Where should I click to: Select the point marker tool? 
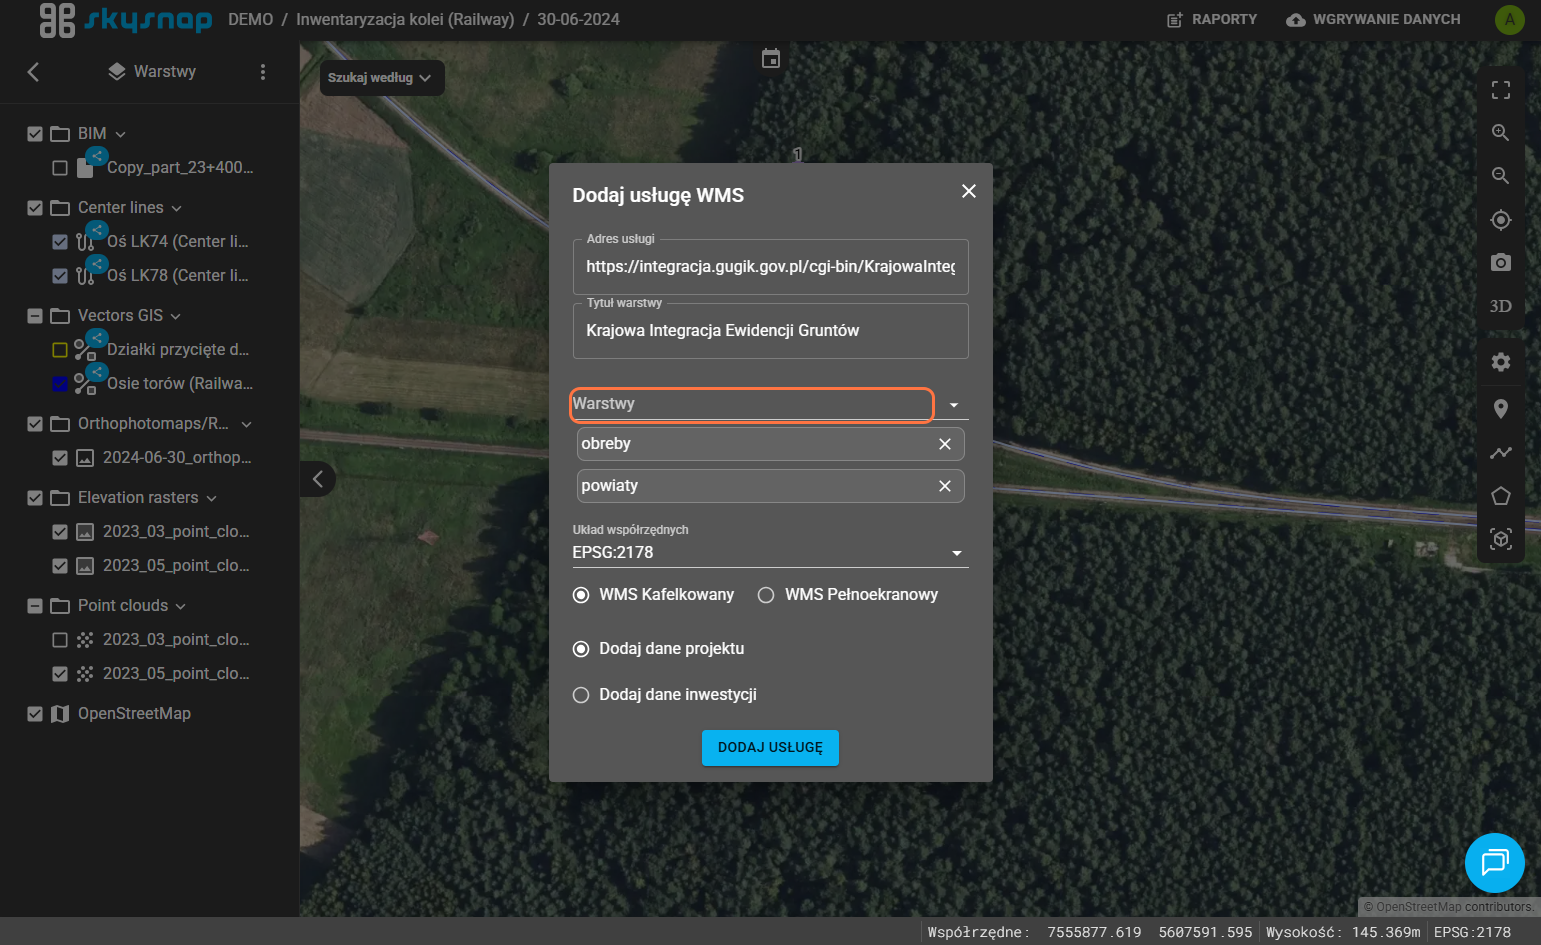(x=1500, y=409)
